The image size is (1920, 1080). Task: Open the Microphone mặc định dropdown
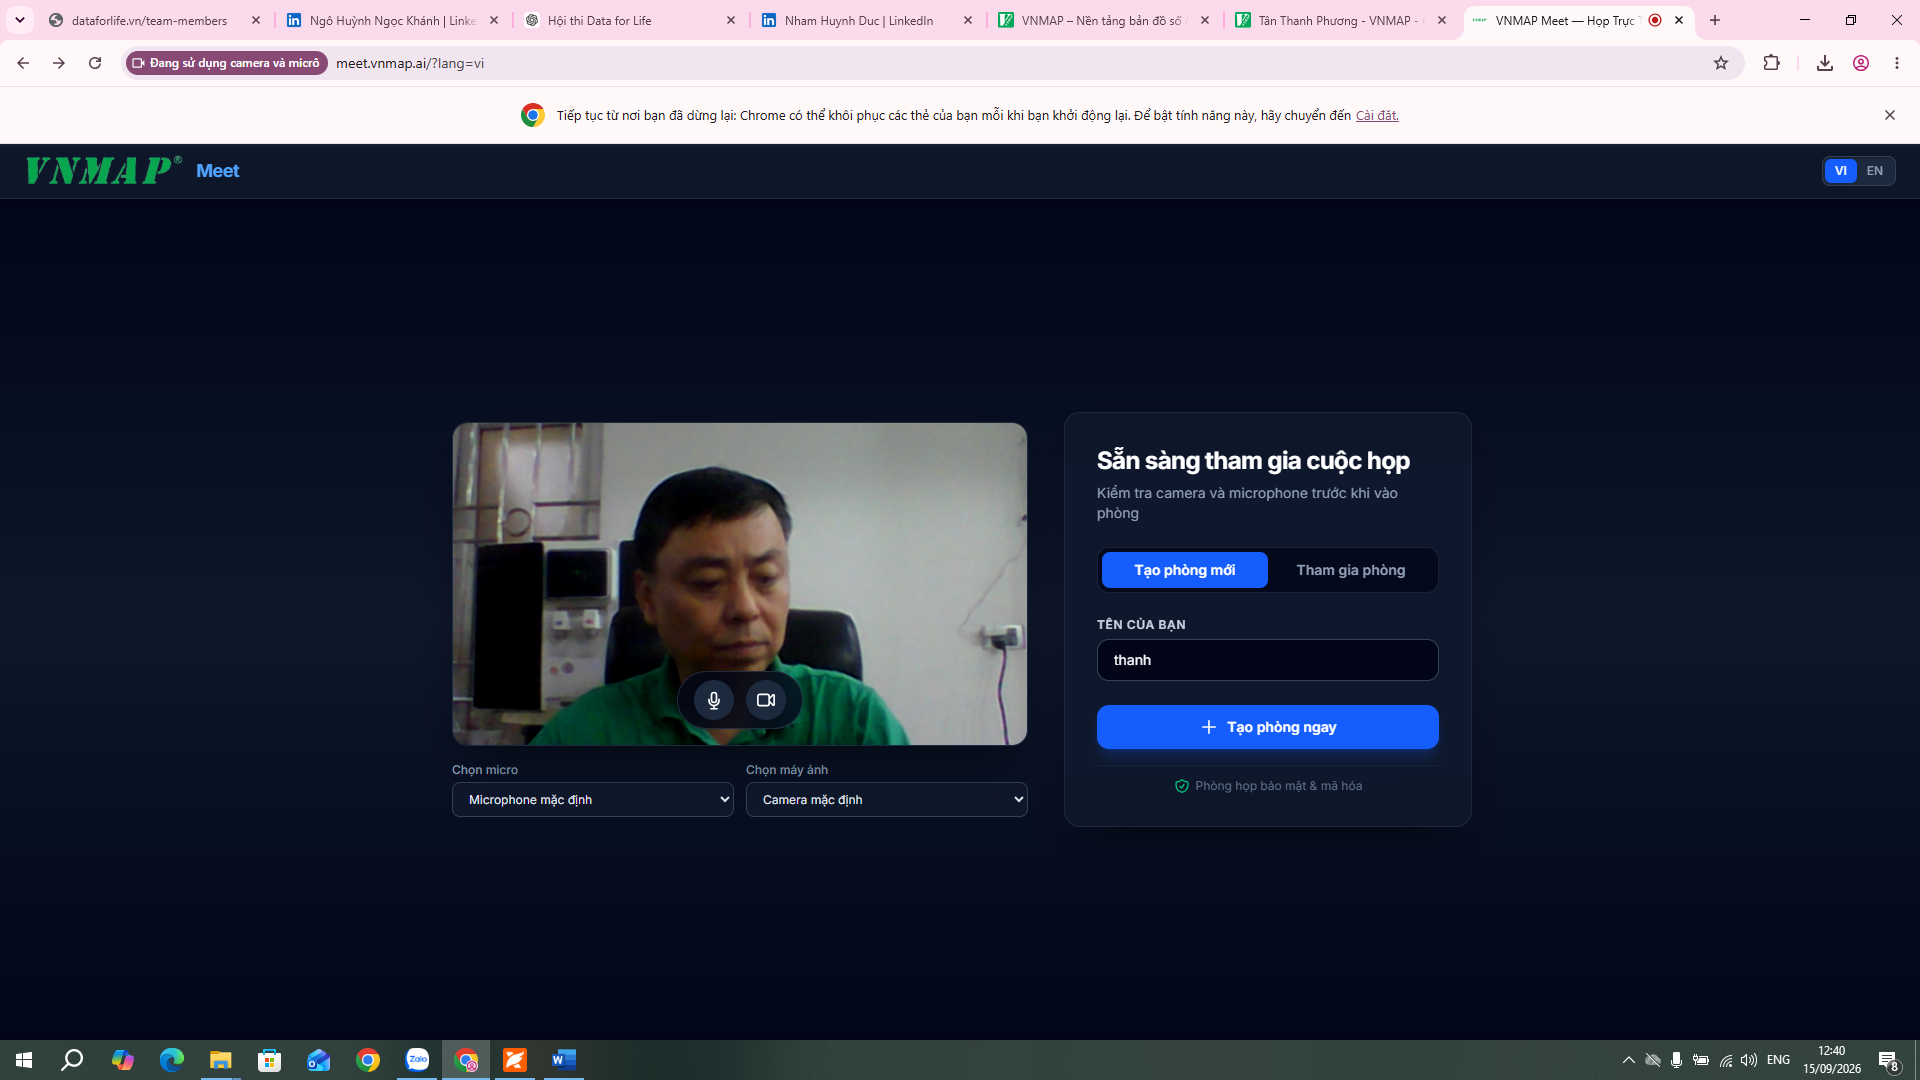coord(593,800)
